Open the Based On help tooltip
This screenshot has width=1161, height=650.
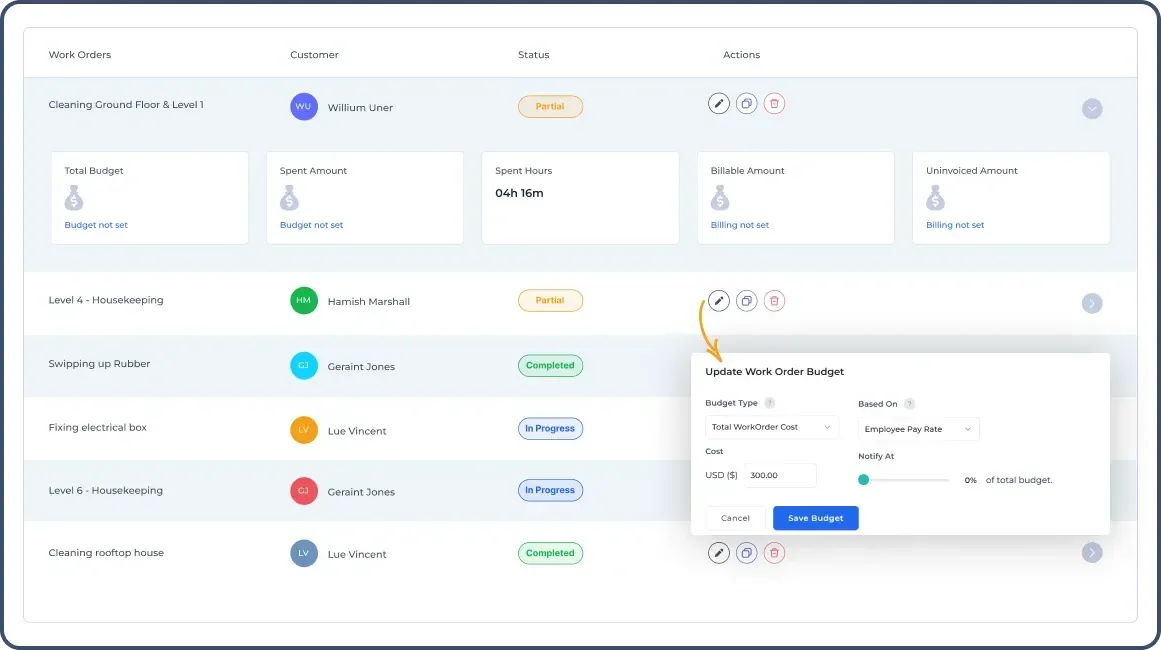click(x=908, y=404)
